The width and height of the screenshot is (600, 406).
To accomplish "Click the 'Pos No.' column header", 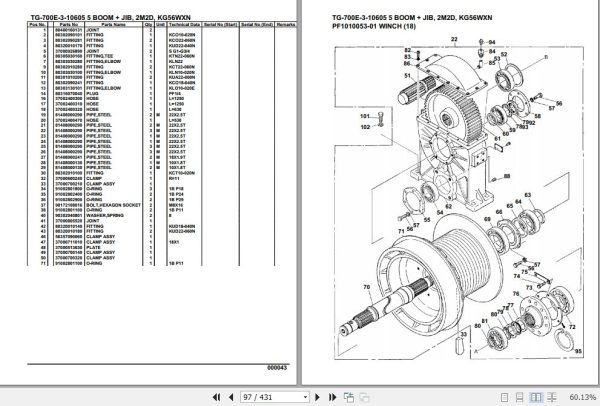I will pos(37,24).
